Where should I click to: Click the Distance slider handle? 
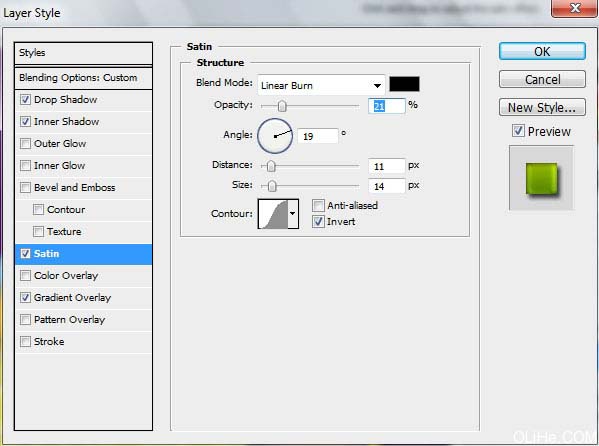(x=271, y=166)
